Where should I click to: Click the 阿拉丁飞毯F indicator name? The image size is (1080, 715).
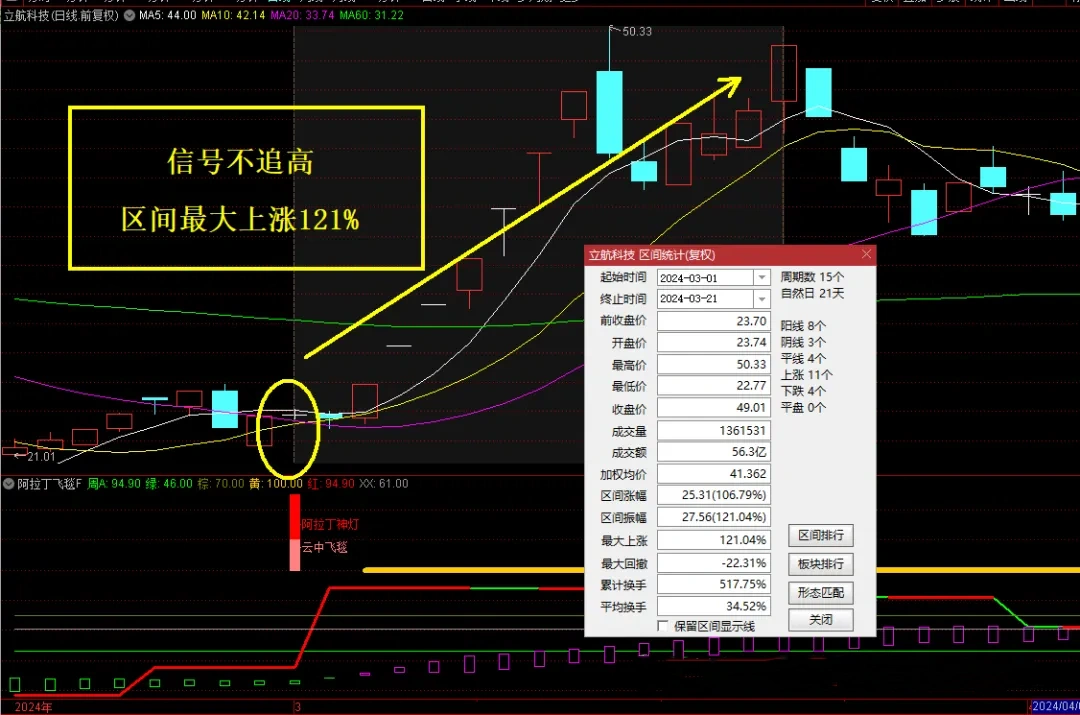pos(50,484)
